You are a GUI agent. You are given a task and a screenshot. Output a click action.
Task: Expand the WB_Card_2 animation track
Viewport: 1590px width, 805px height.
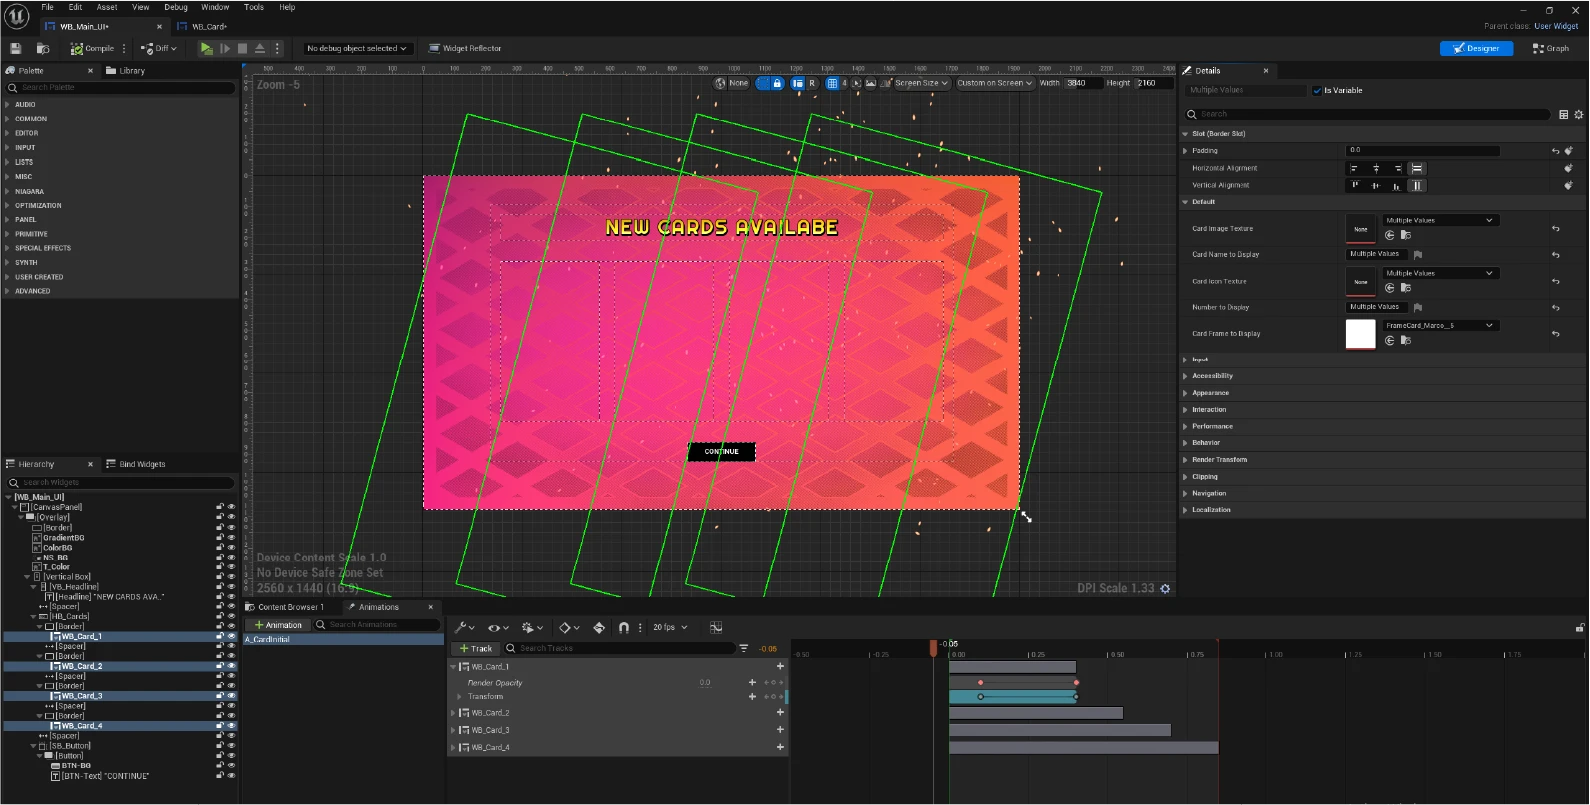coord(453,713)
